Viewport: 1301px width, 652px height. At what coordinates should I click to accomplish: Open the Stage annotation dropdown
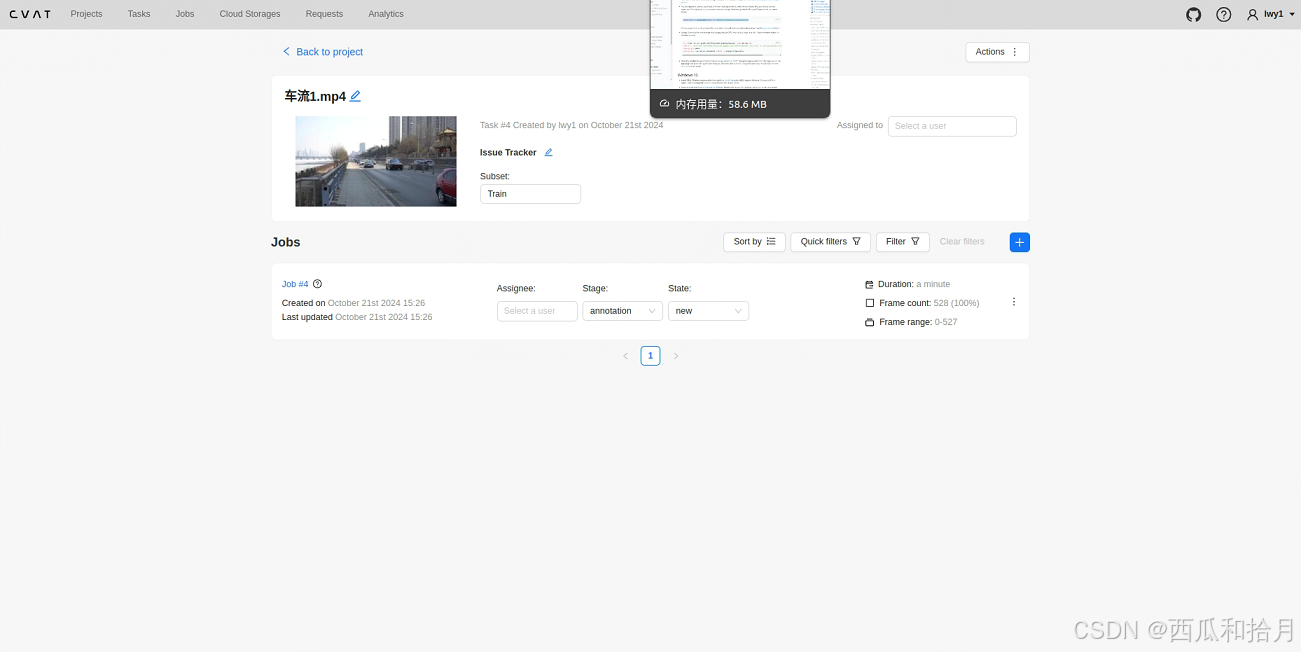click(622, 311)
